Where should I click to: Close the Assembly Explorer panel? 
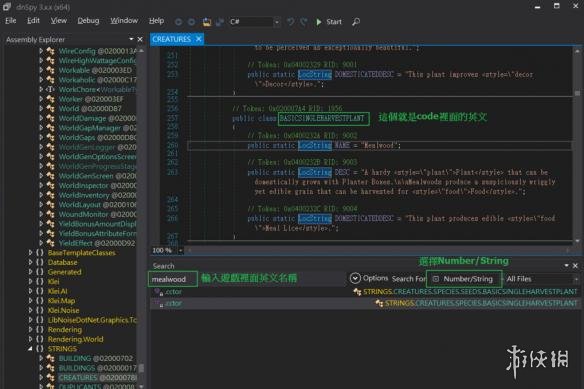tap(140, 39)
